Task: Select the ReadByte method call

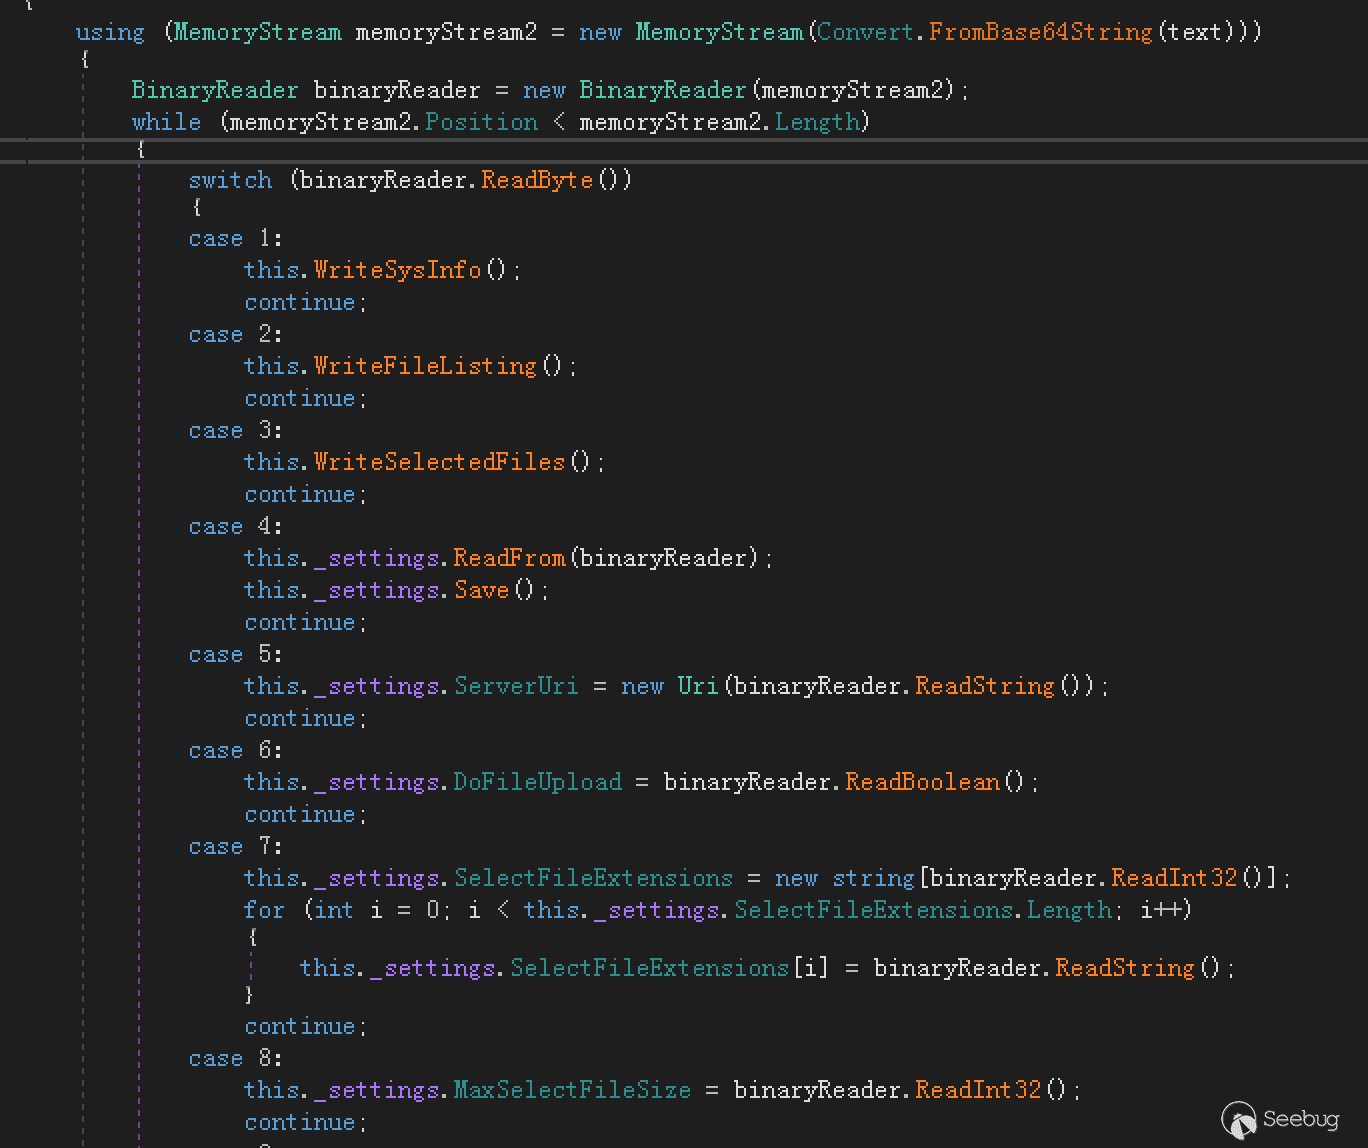Action: [537, 180]
